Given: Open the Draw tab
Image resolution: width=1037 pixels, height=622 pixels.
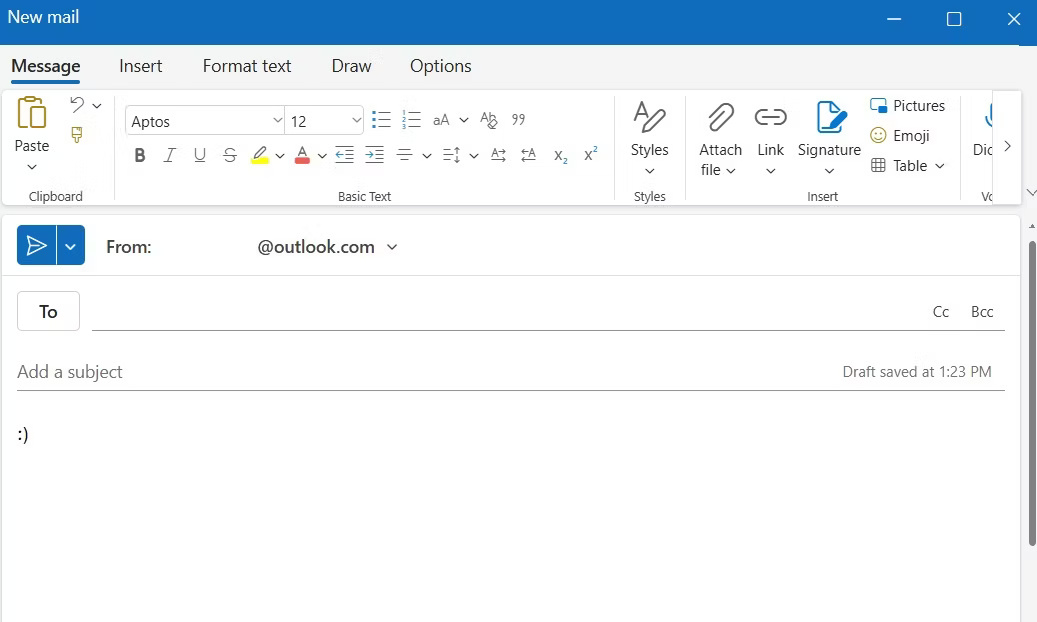Looking at the screenshot, I should (x=351, y=66).
